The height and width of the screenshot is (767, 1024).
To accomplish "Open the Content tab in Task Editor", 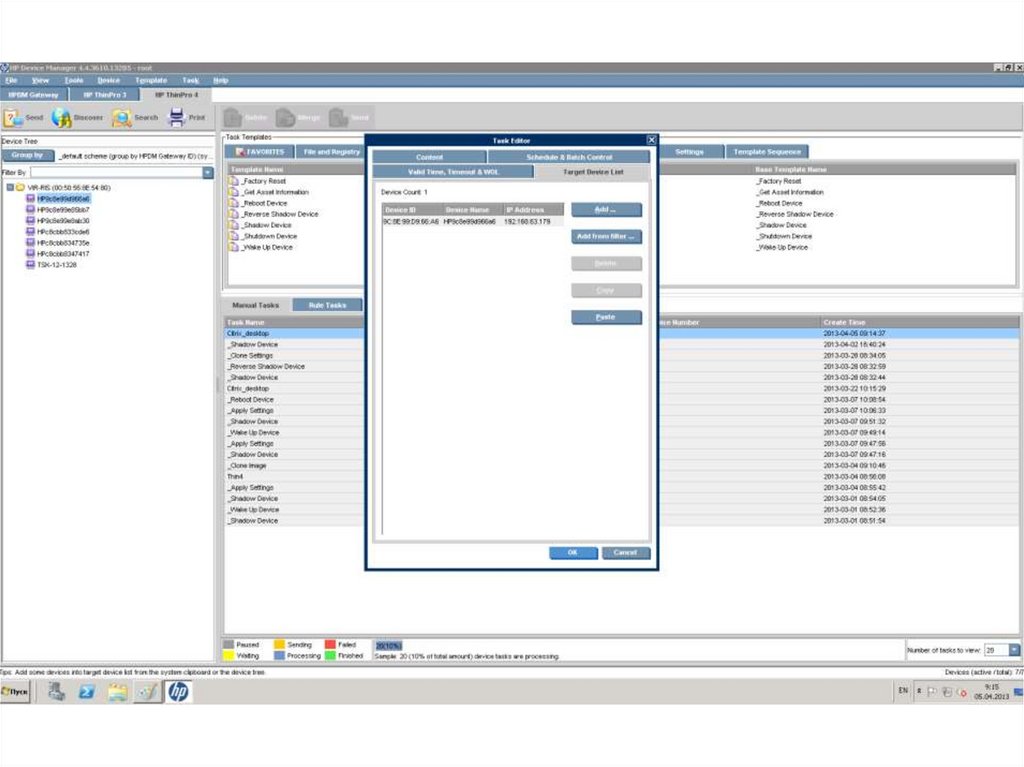I will (429, 157).
